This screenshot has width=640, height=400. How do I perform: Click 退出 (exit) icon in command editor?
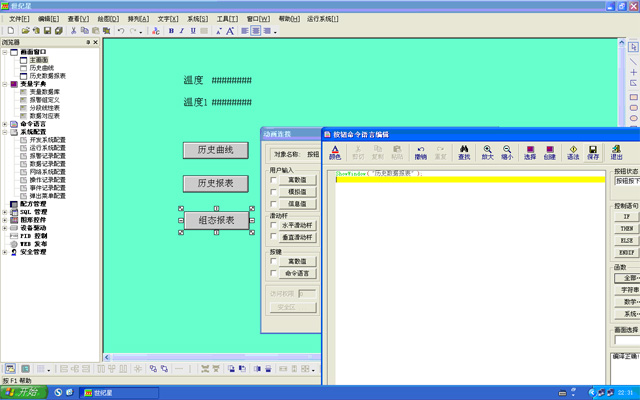coord(616,153)
